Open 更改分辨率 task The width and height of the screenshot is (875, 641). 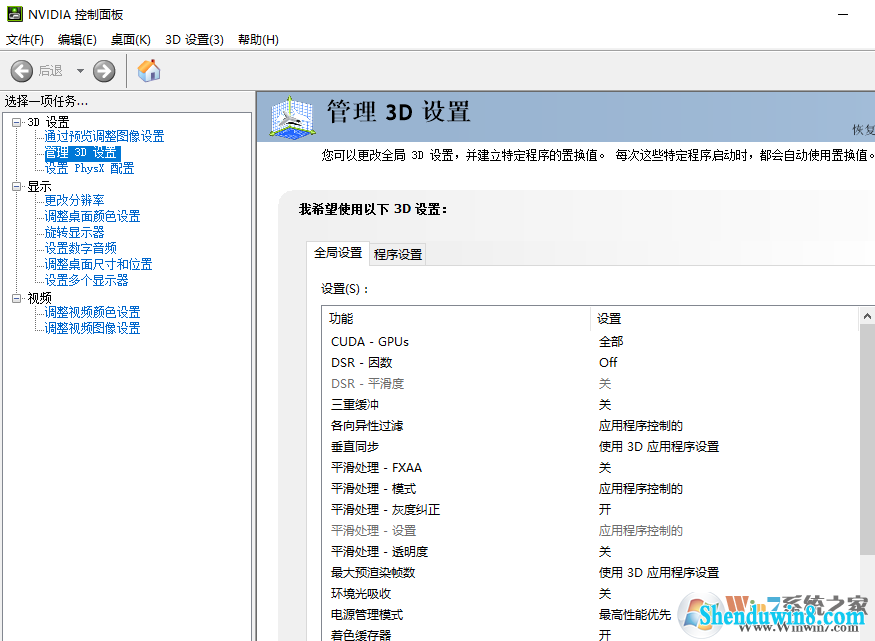74,200
